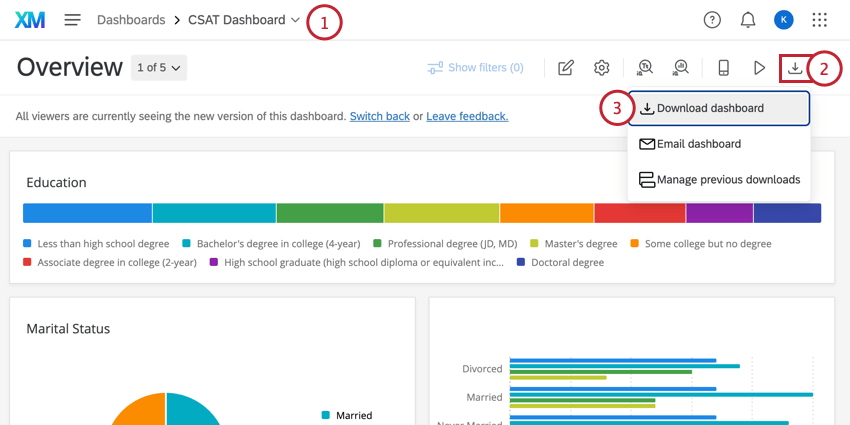Open the user account avatar
This screenshot has height=425, width=850.
(784, 20)
